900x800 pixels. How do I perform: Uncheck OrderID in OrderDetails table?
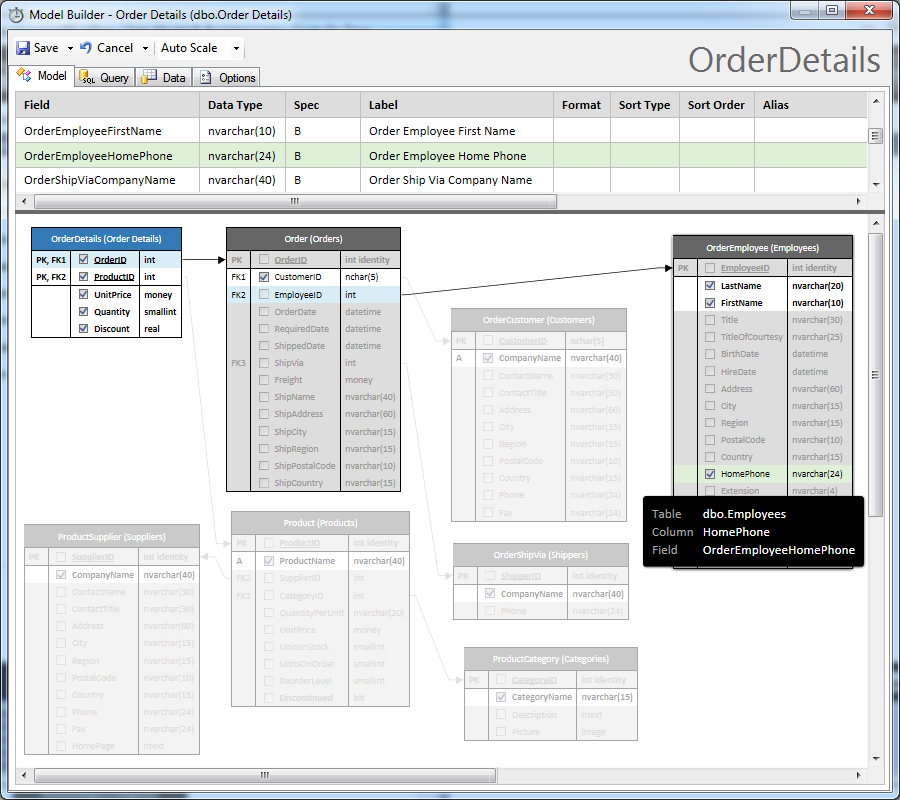pyautogui.click(x=84, y=259)
